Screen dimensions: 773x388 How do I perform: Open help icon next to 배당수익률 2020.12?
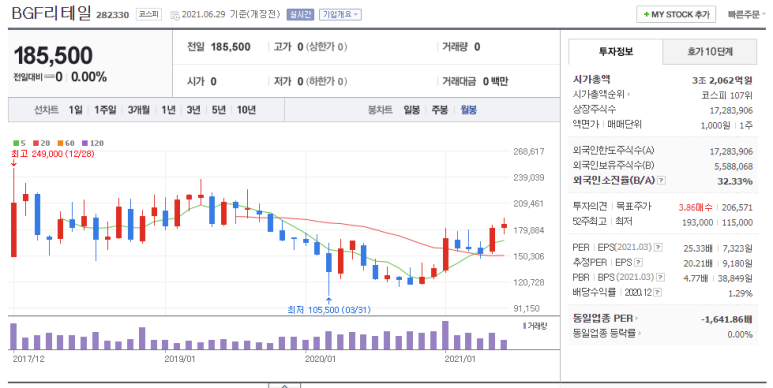click(x=658, y=293)
